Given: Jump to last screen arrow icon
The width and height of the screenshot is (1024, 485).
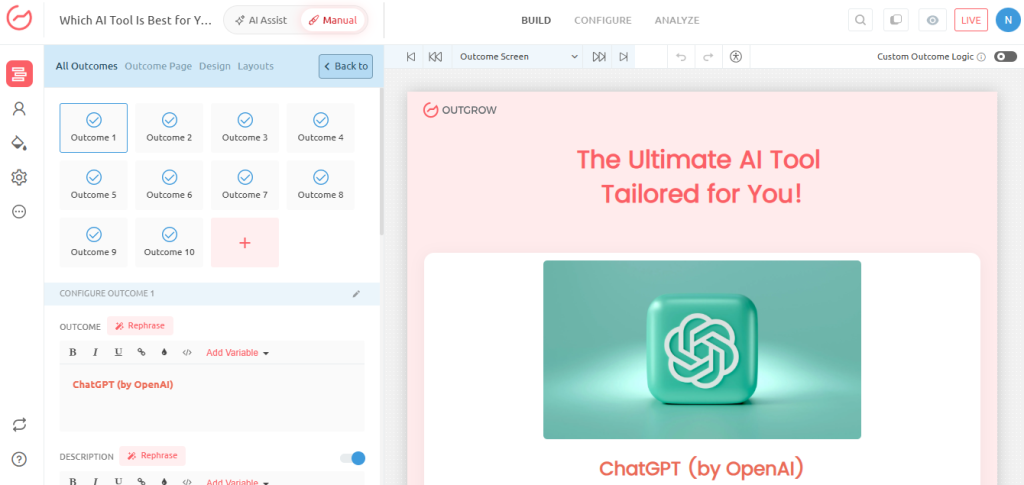Looking at the screenshot, I should click(x=624, y=57).
